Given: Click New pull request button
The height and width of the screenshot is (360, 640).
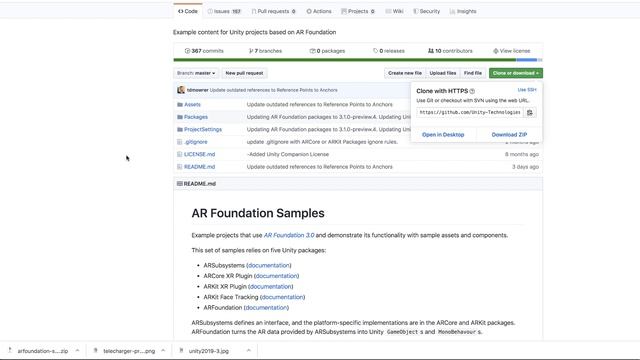Looking at the screenshot, I should 244,73.
